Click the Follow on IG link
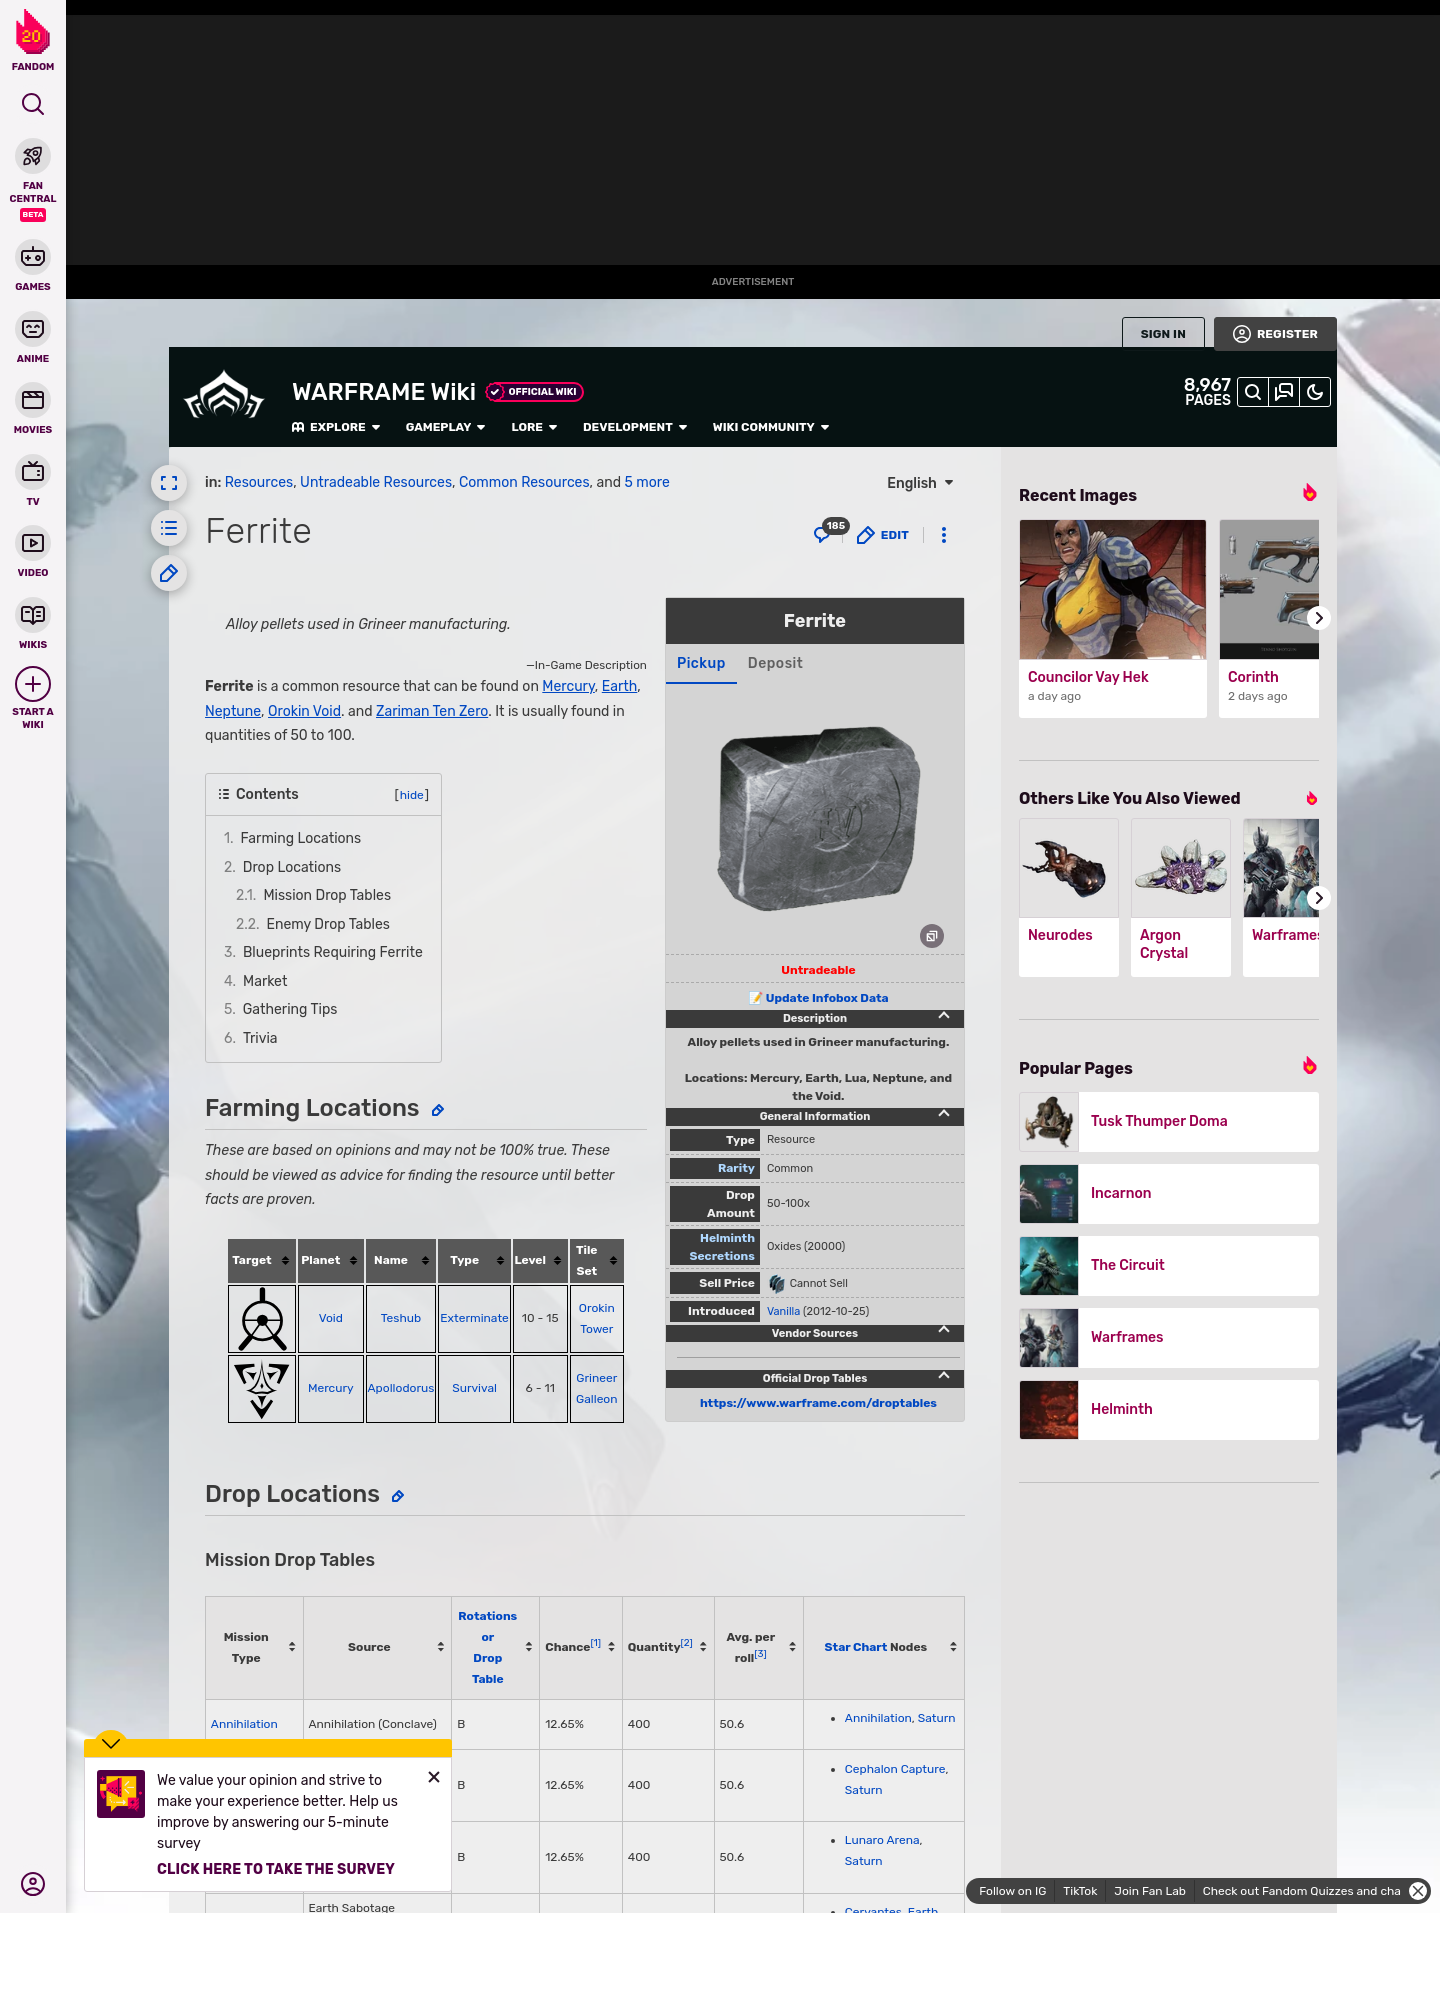Viewport: 1440px width, 2000px height. [1012, 1891]
